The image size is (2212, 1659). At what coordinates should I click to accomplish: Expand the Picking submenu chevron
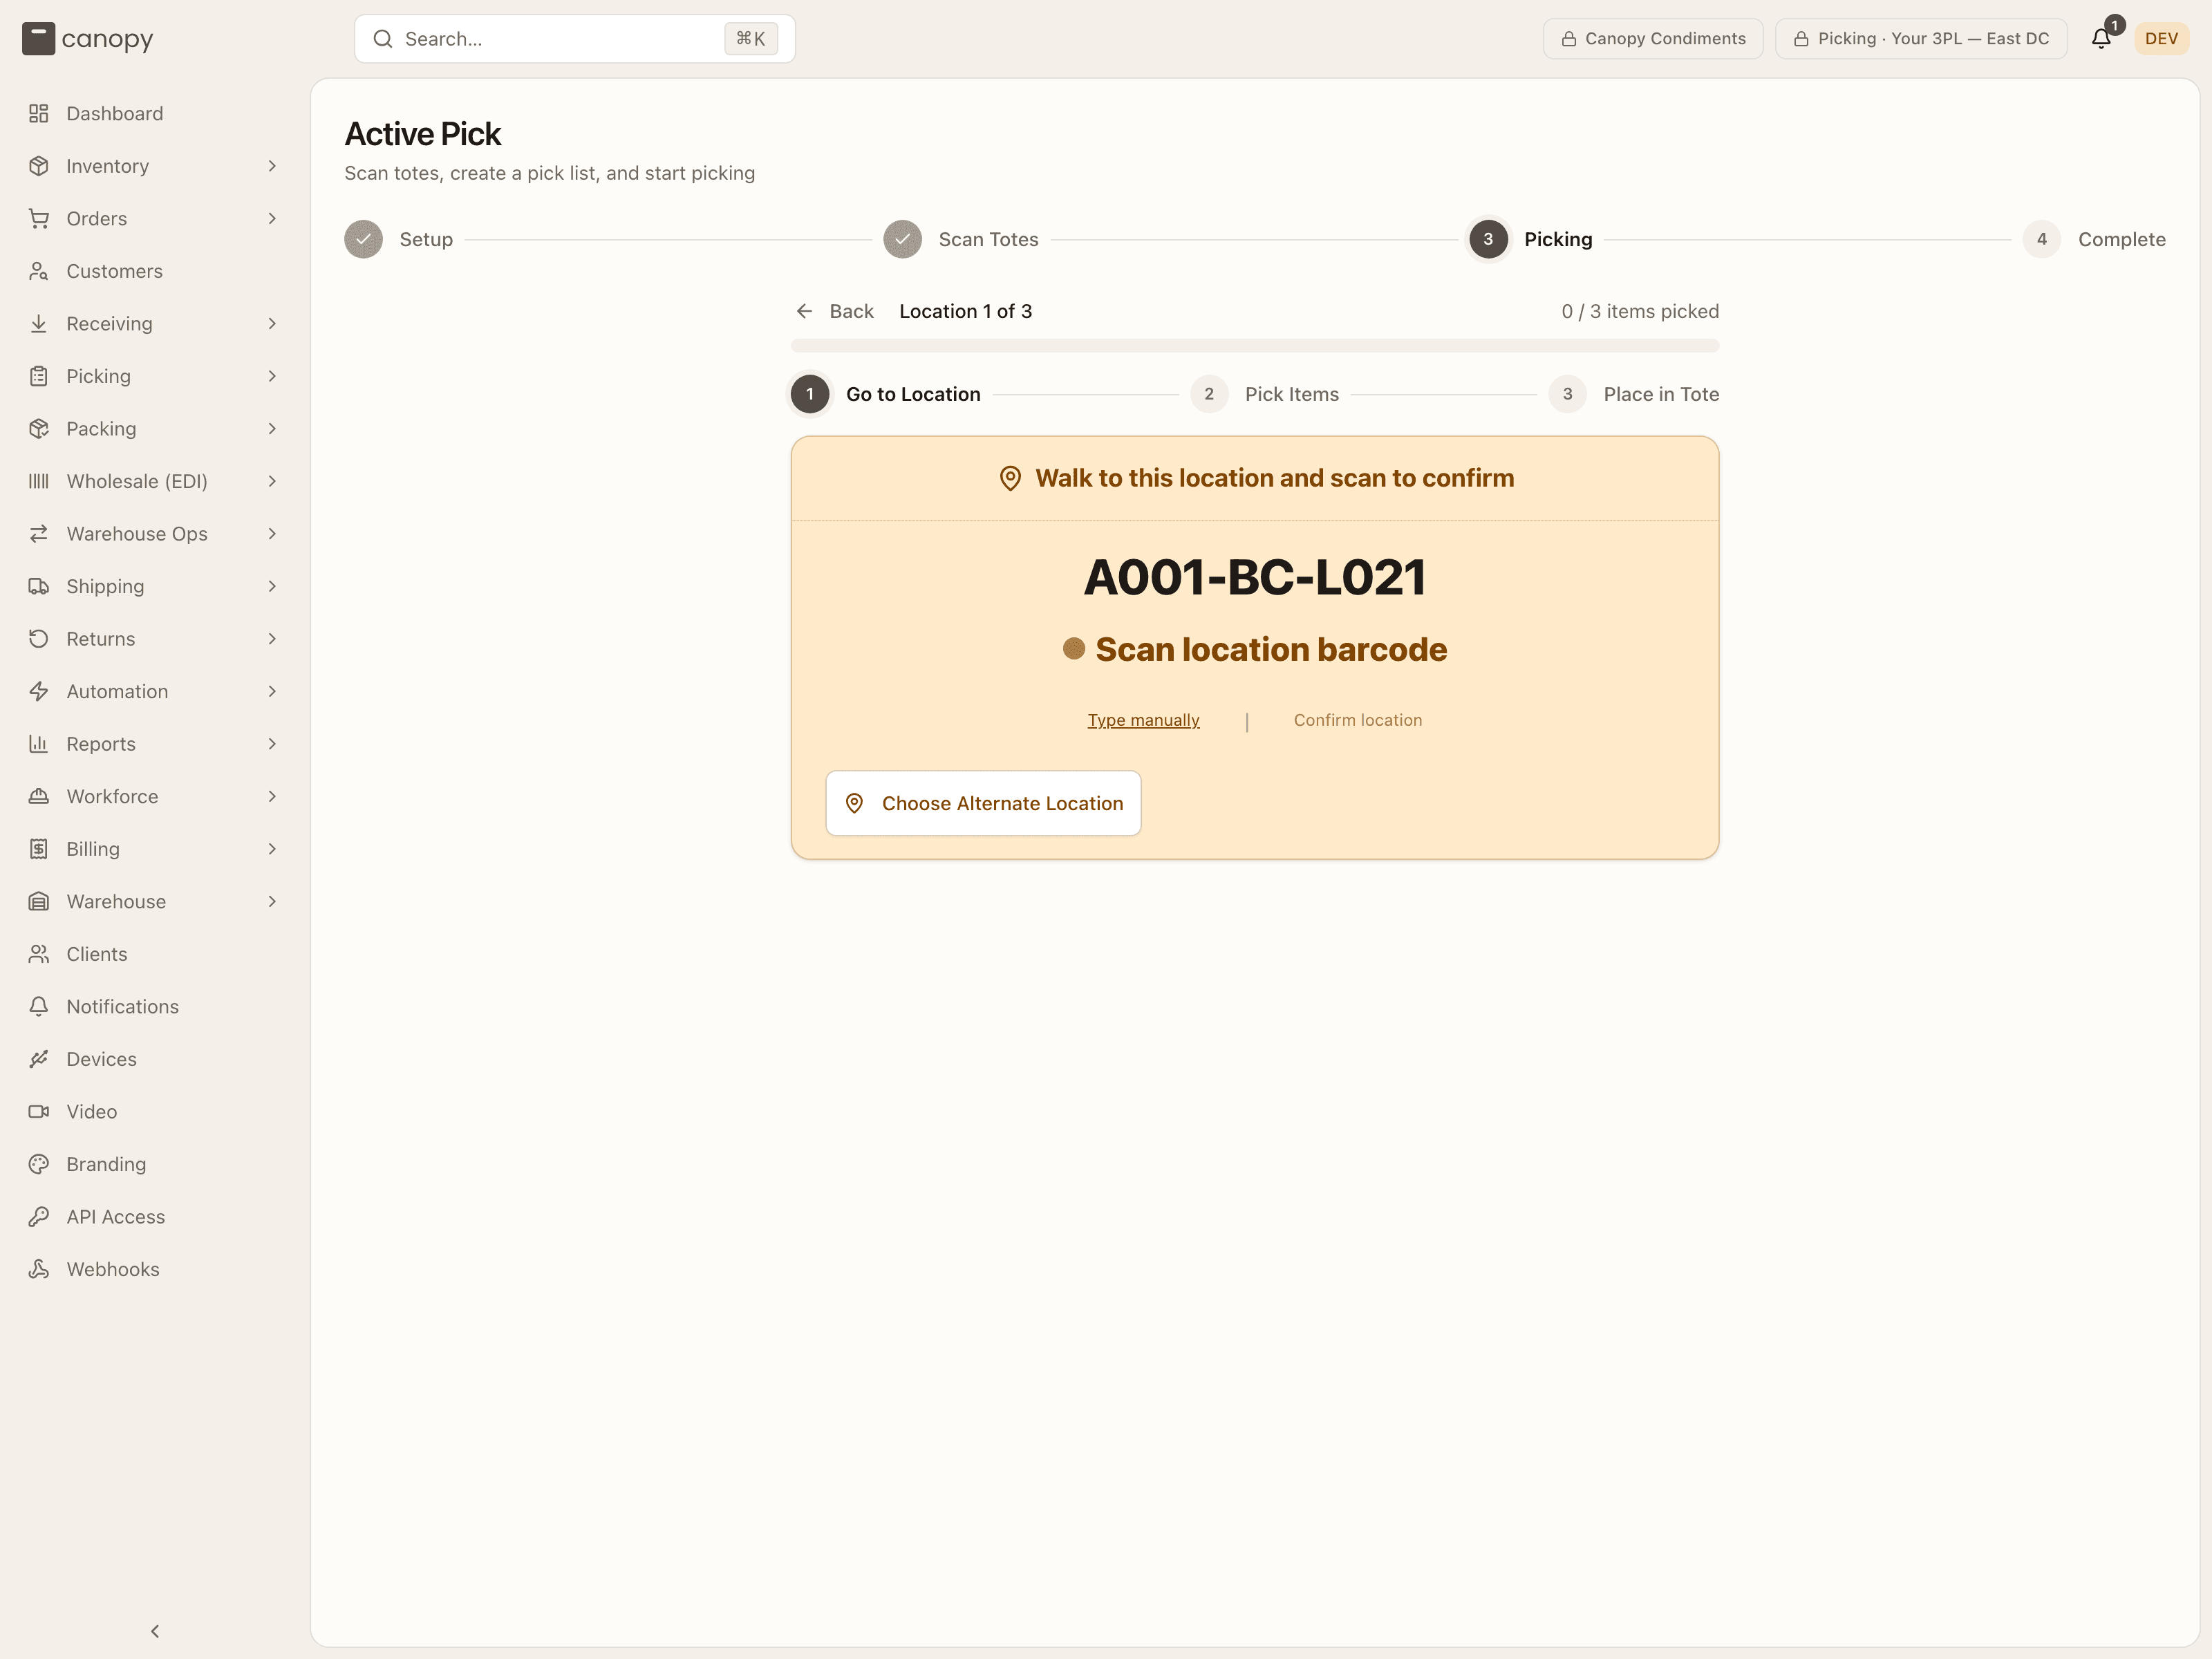272,376
